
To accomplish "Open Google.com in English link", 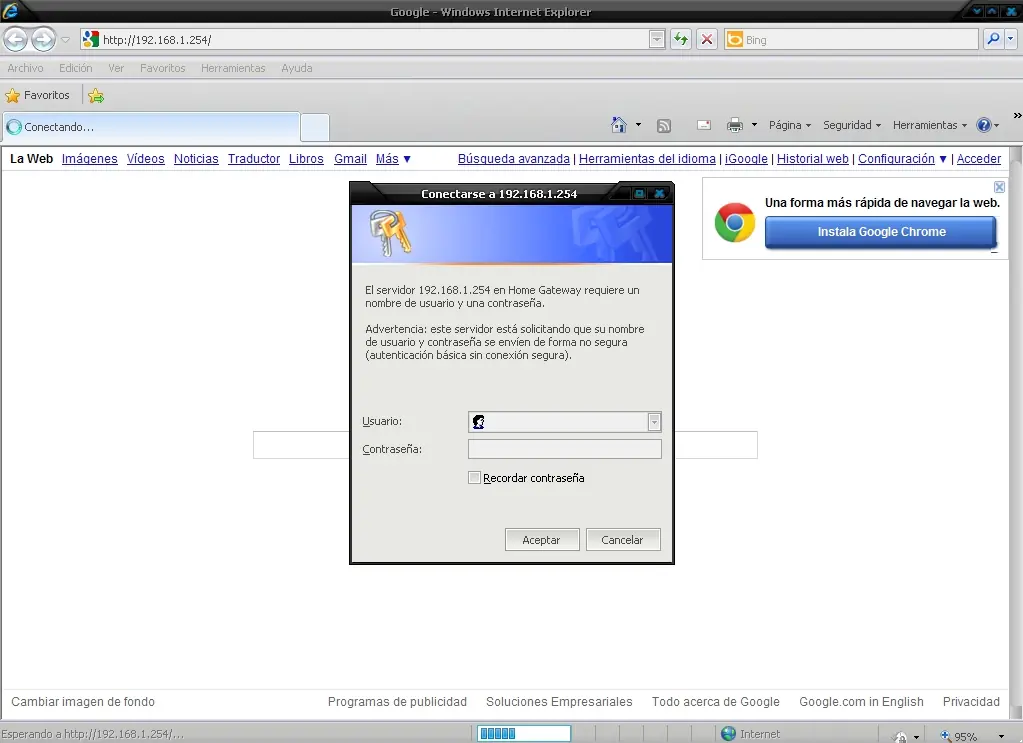I will click(x=861, y=701).
